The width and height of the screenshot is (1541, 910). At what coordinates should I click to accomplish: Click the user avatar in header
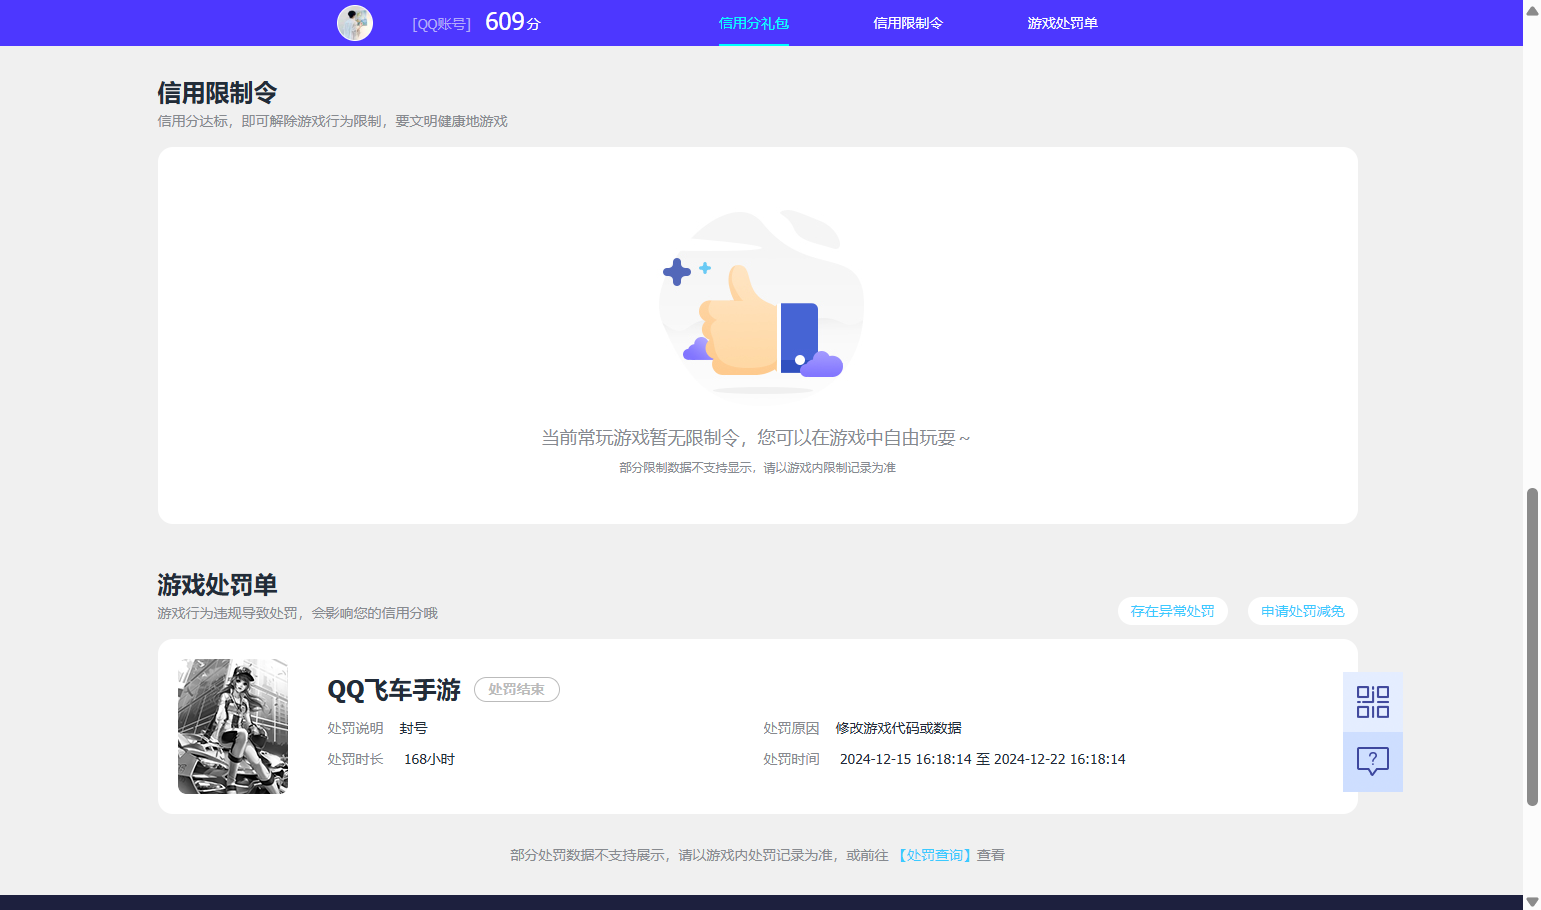[x=355, y=23]
